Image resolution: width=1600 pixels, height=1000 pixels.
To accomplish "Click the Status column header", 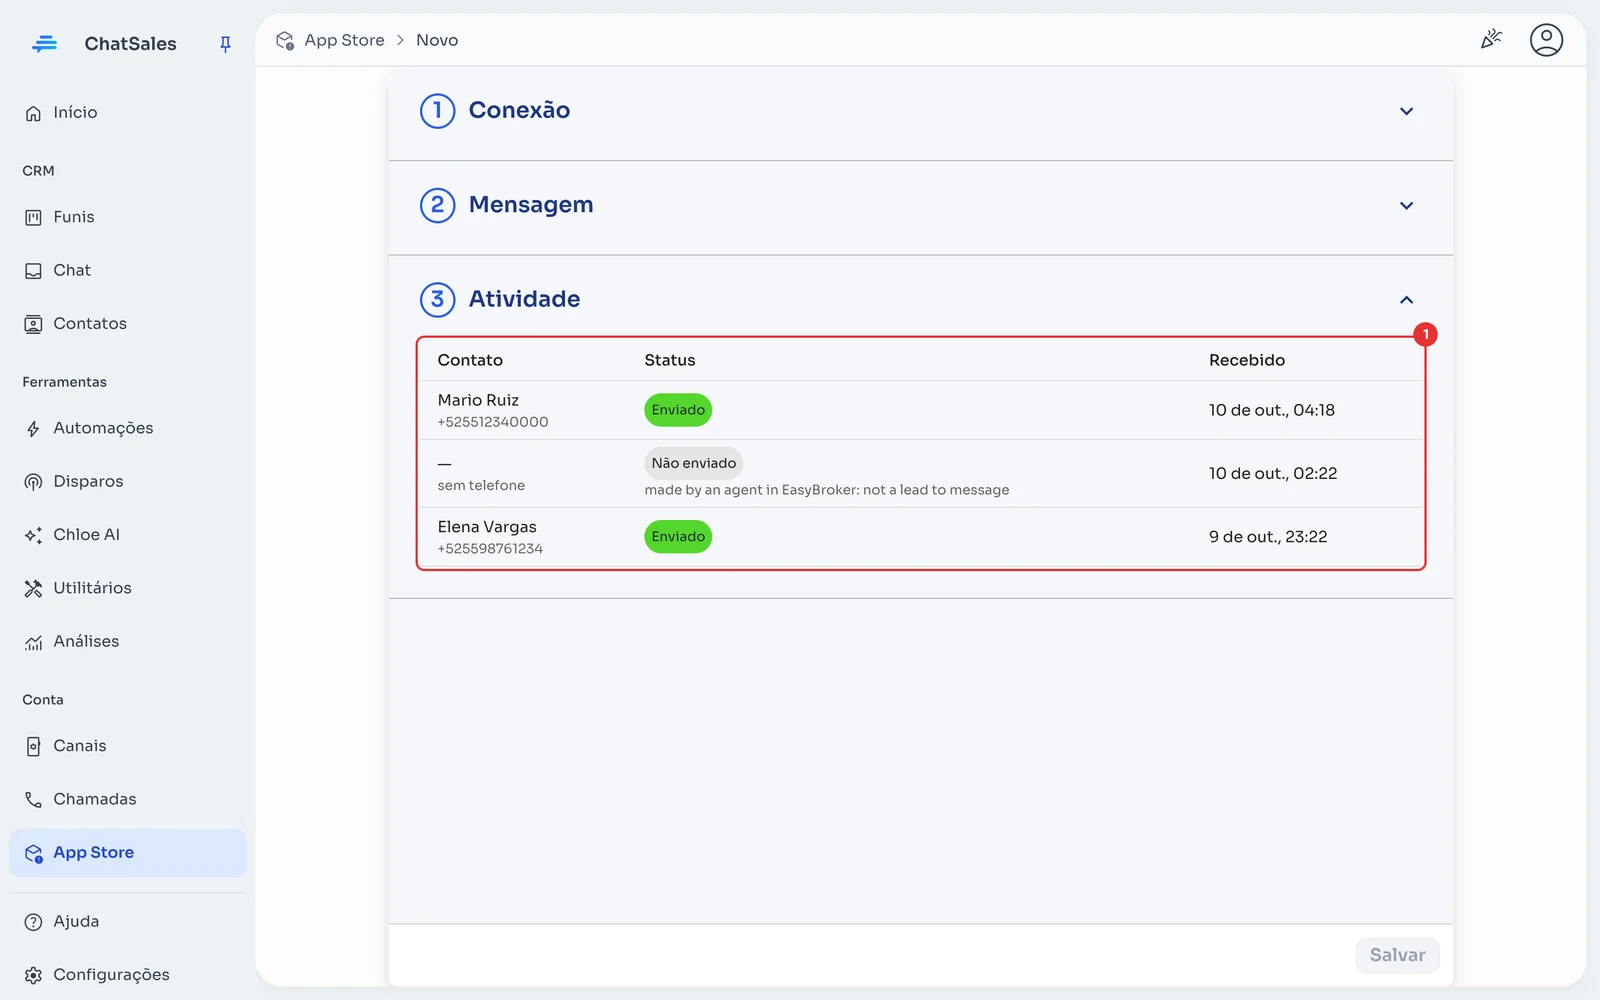I will coord(669,360).
